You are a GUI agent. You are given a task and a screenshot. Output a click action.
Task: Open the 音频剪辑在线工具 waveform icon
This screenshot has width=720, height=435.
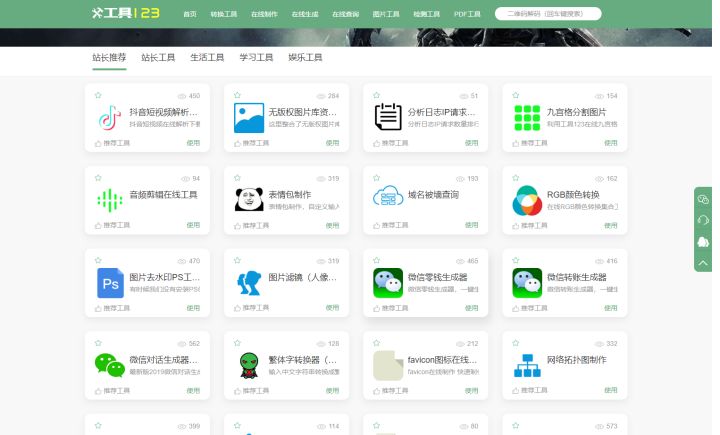110,200
